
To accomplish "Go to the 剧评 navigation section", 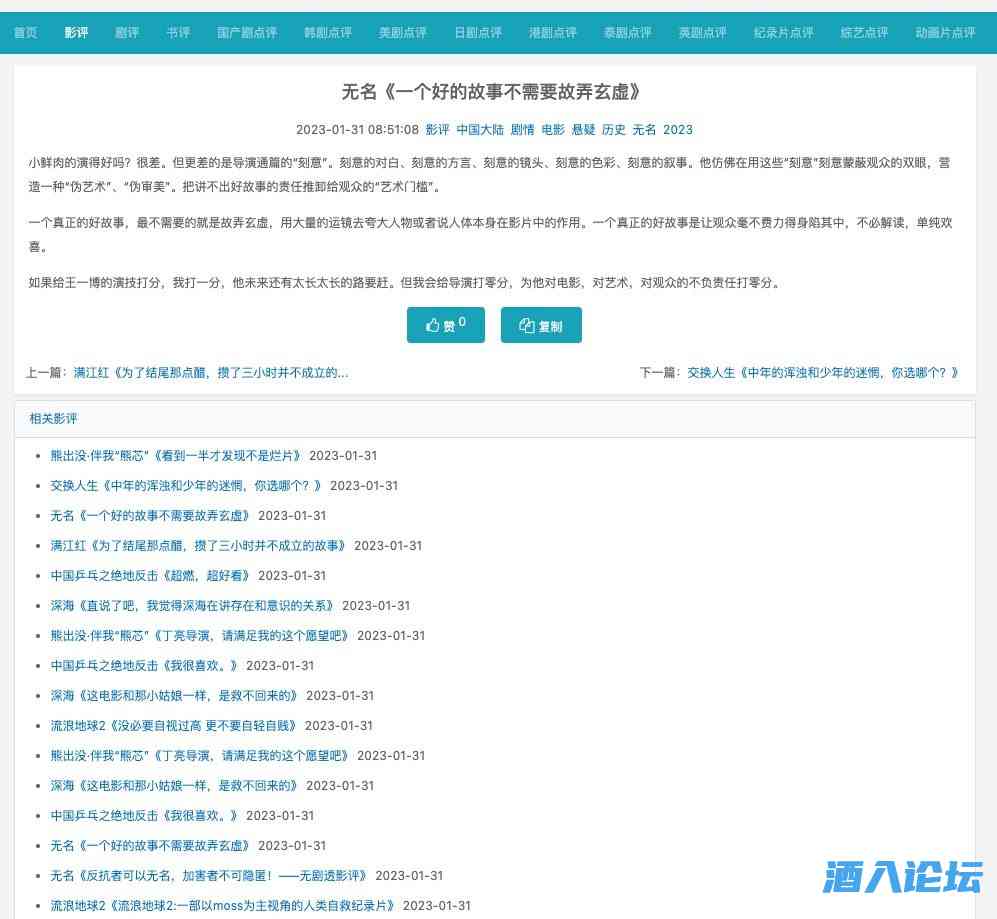I will pyautogui.click(x=127, y=32).
